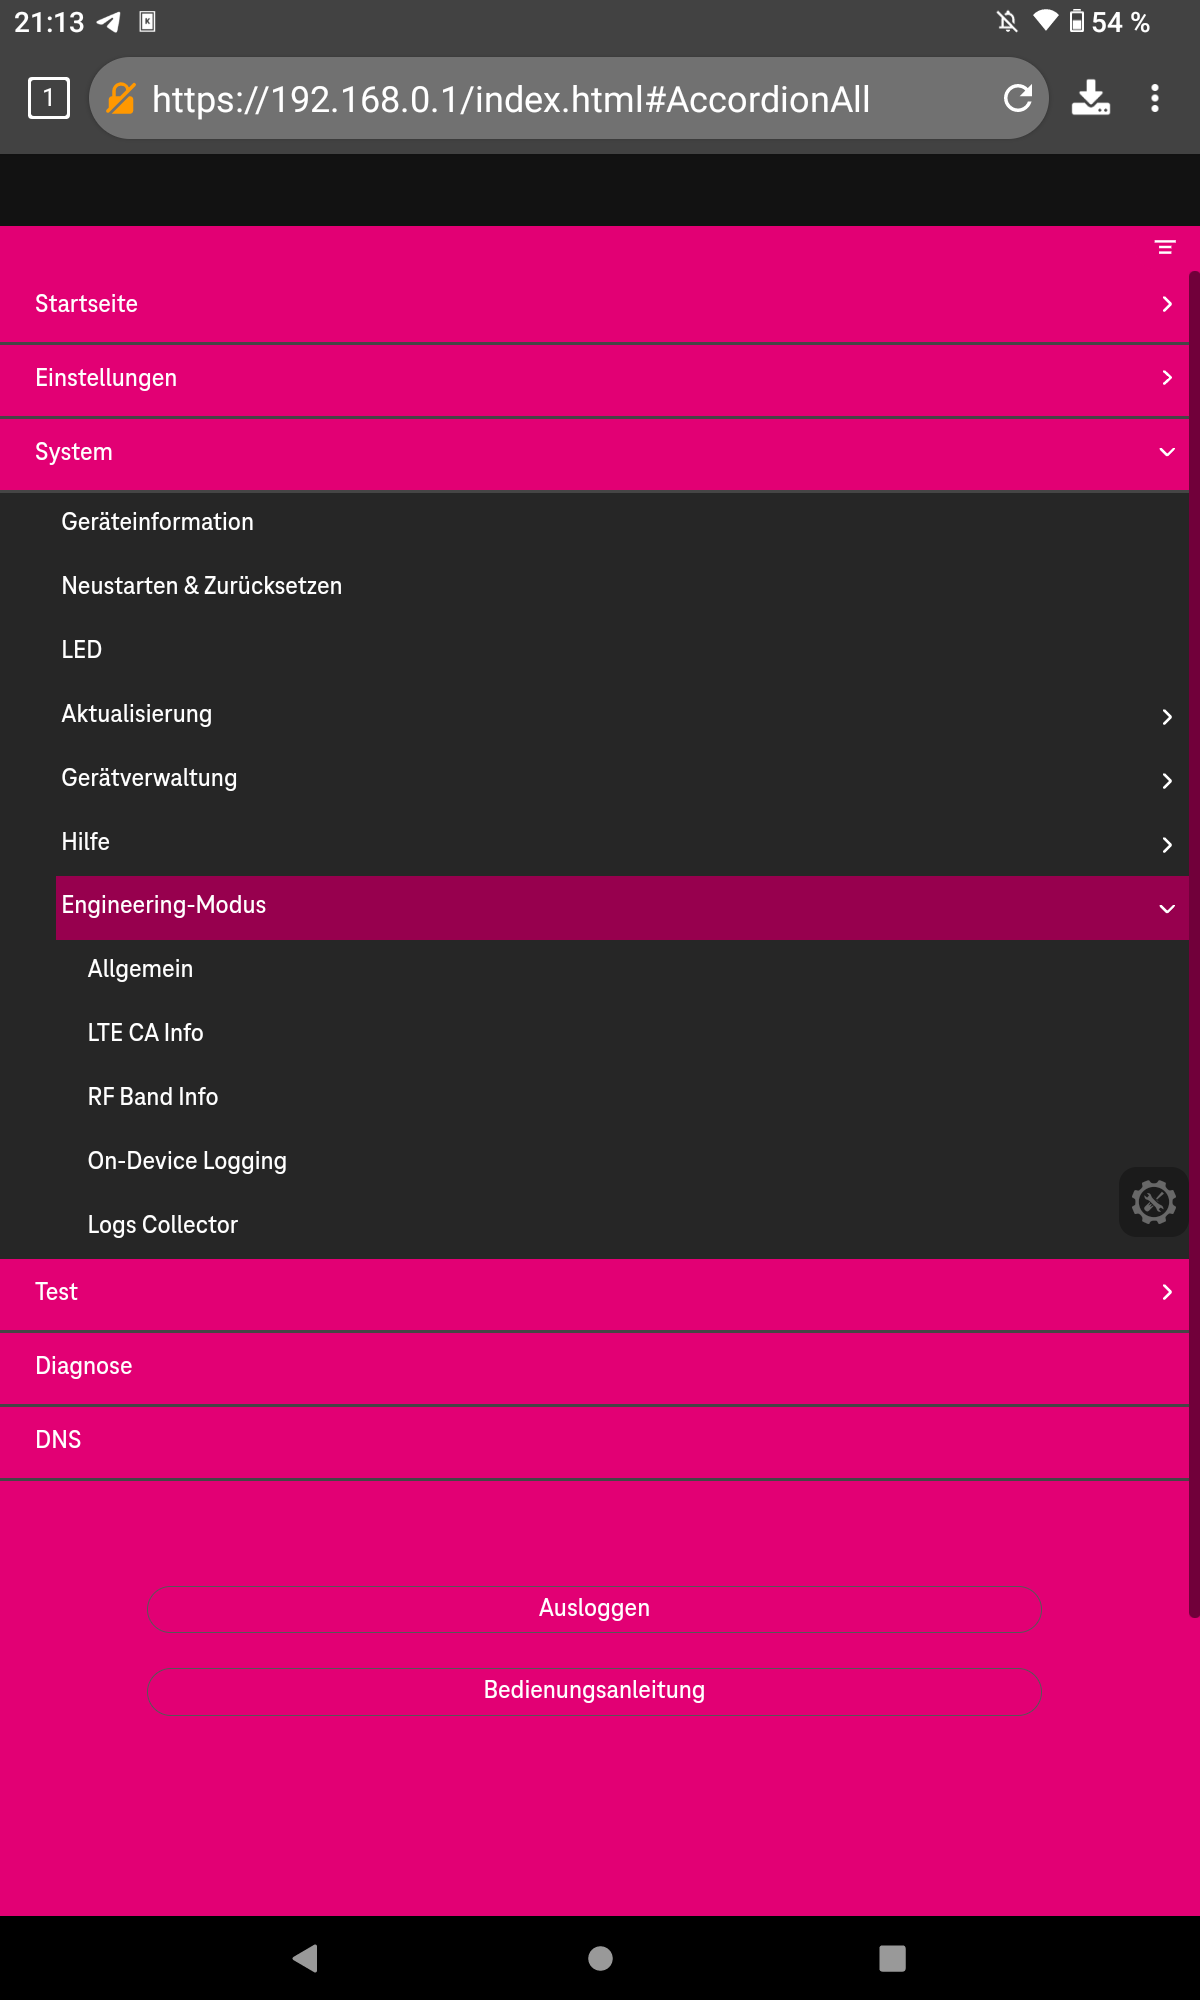Open the LED settings entry
This screenshot has height=2000, width=1200.
click(622, 650)
